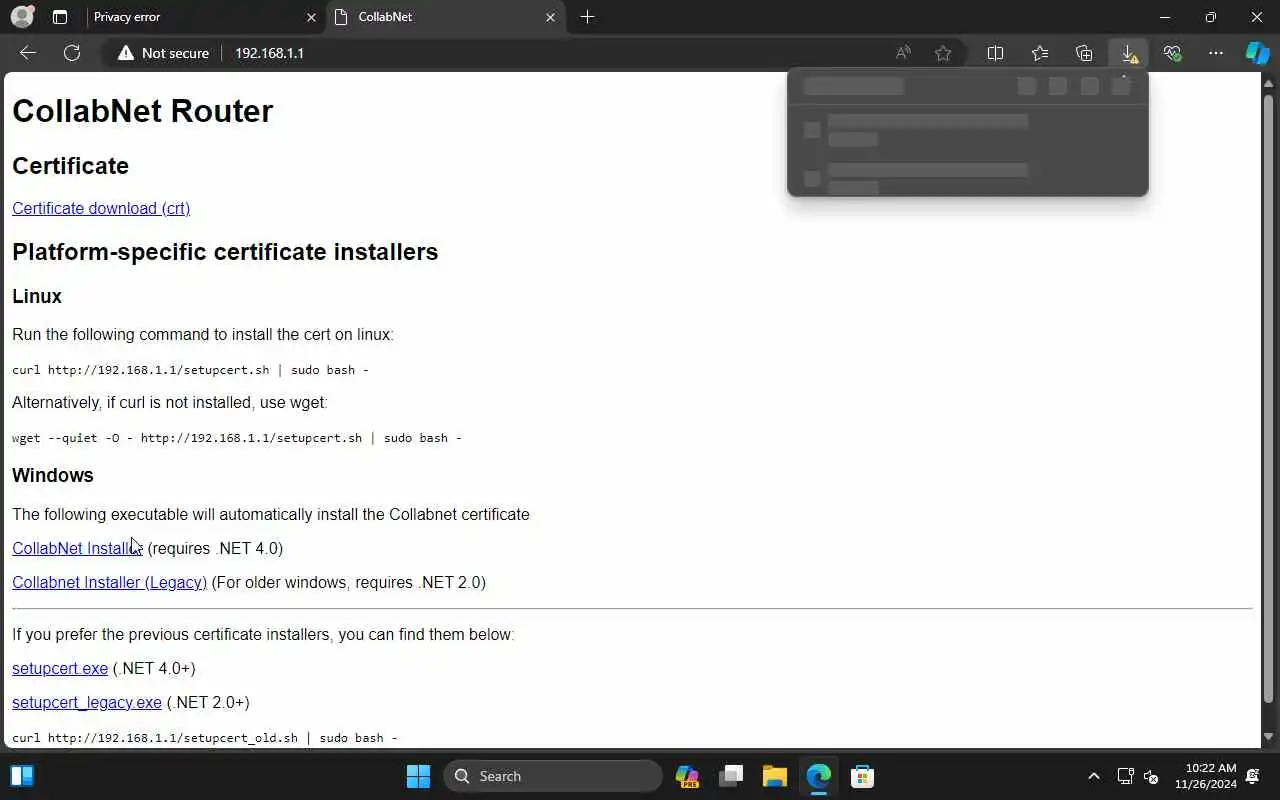Screen dimensions: 1280x800
Task: Open Microsoft Store from taskbar
Action: coord(862,776)
